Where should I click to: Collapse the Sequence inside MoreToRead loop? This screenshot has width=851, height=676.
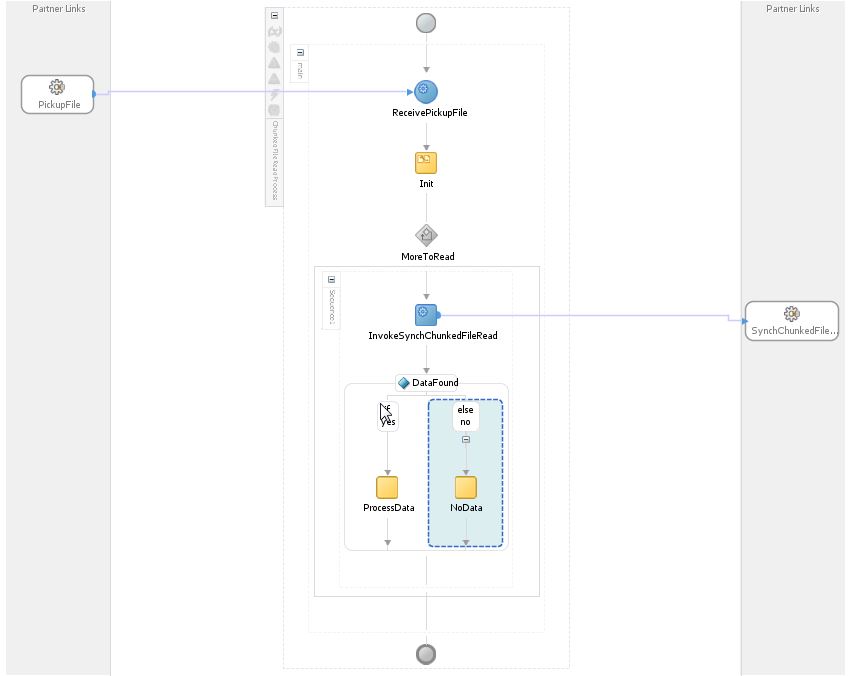tap(331, 280)
